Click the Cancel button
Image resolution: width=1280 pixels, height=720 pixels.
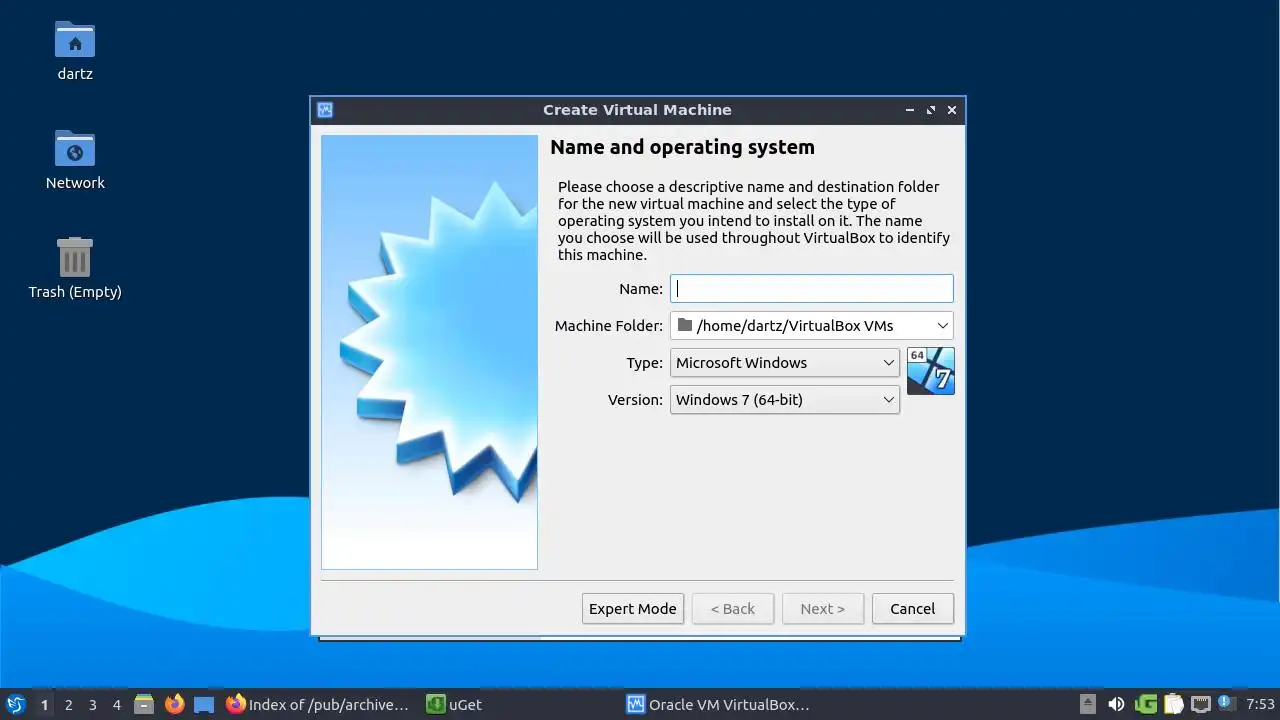[912, 608]
